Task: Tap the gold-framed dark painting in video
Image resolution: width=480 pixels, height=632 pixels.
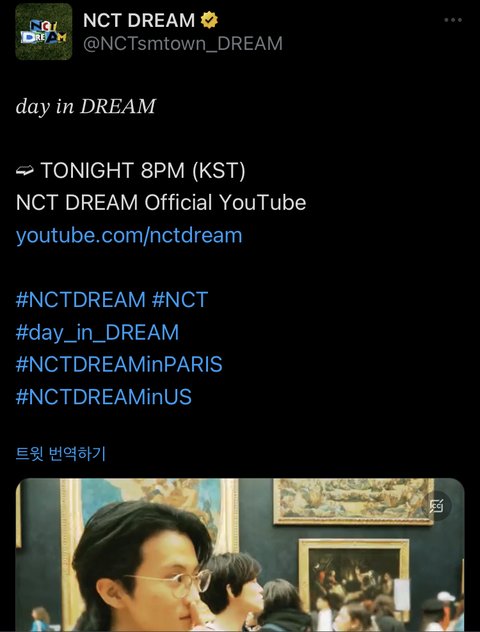Action: (353, 574)
